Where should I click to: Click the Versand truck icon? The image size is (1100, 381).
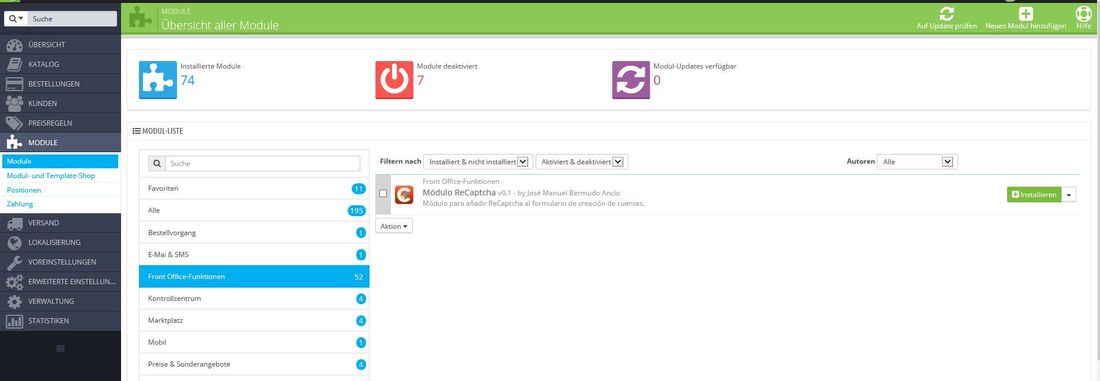click(14, 223)
